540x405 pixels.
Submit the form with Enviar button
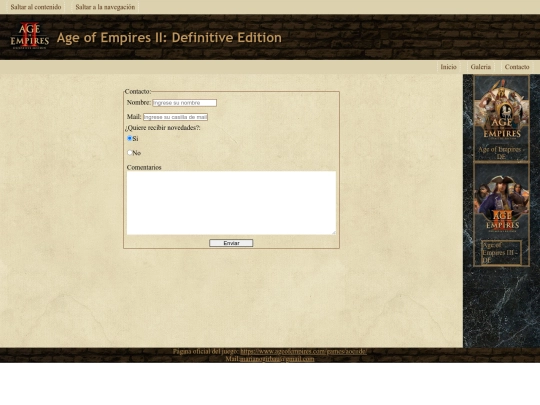231,243
